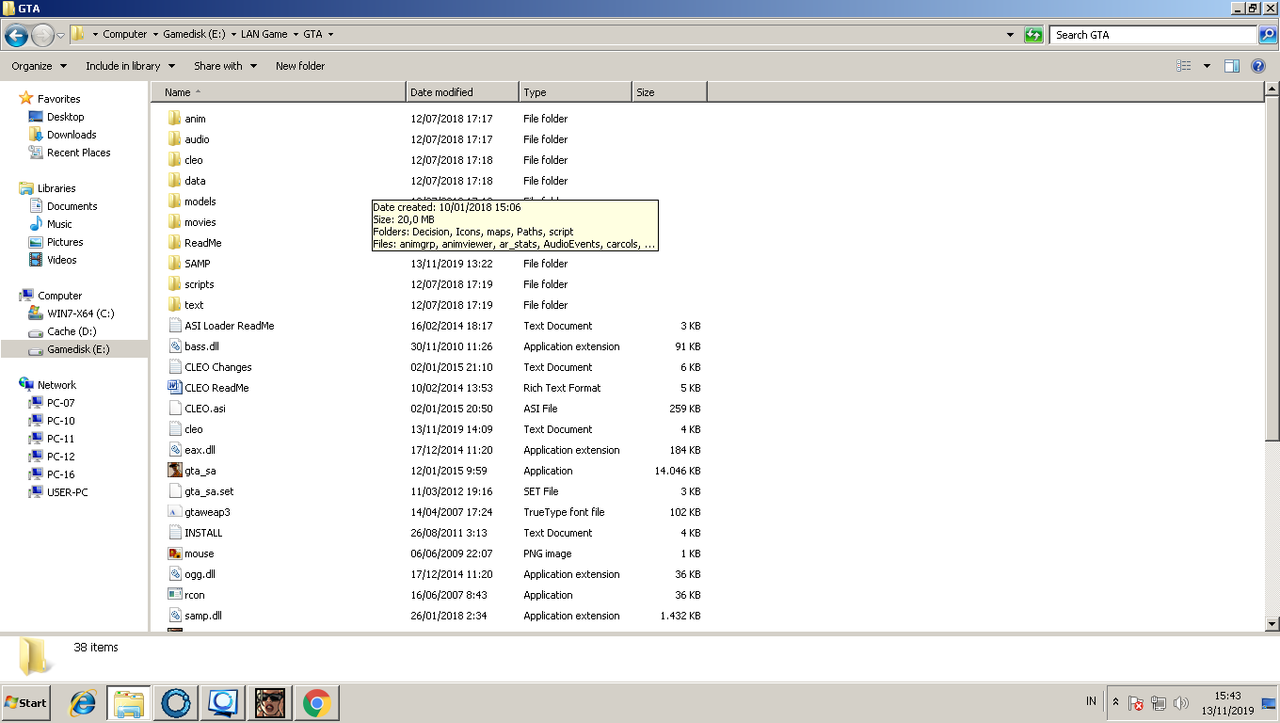The width and height of the screenshot is (1280, 723).
Task: Select PC-07 under Network
Action: click(60, 403)
